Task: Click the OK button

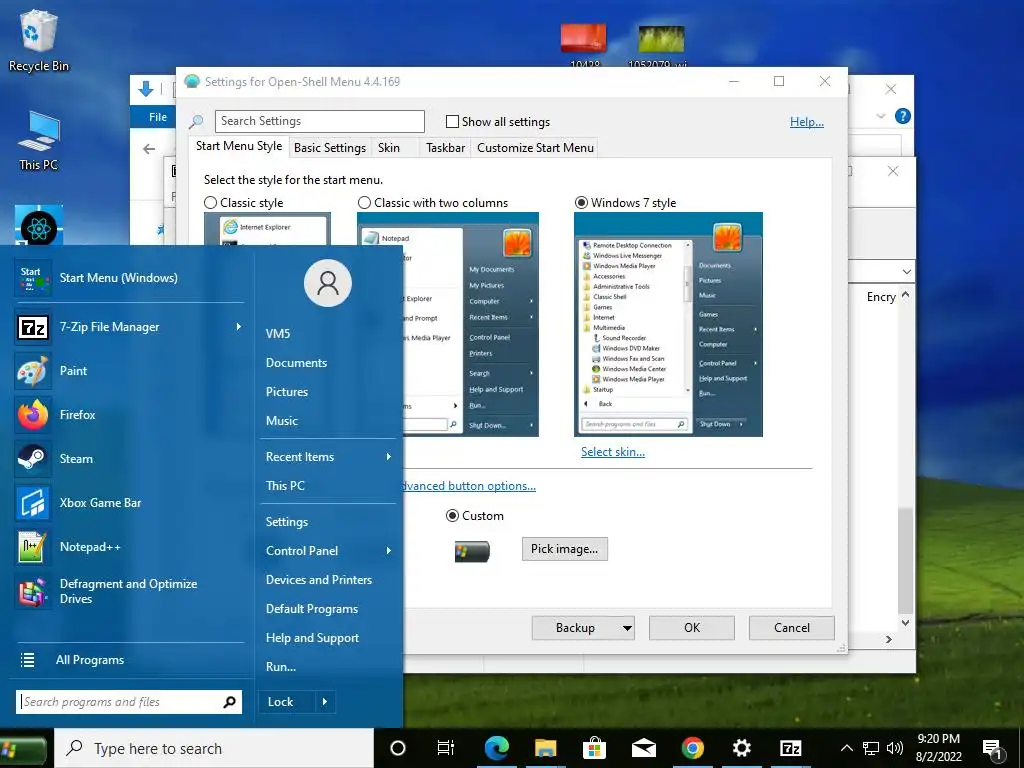Action: 692,628
